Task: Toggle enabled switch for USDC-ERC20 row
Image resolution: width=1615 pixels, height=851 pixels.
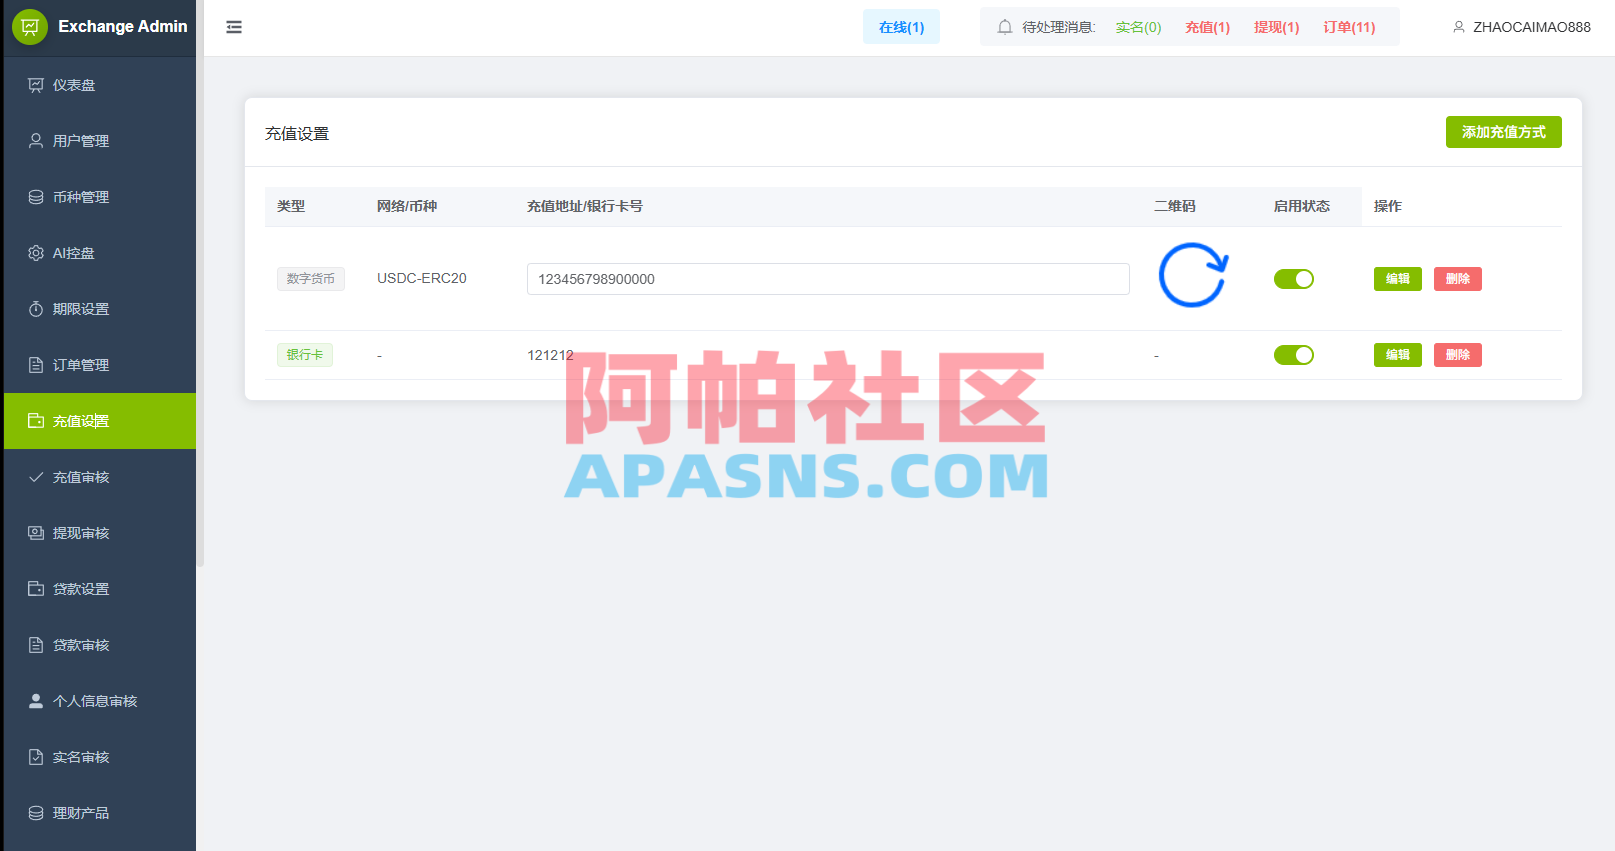Action: pyautogui.click(x=1294, y=279)
